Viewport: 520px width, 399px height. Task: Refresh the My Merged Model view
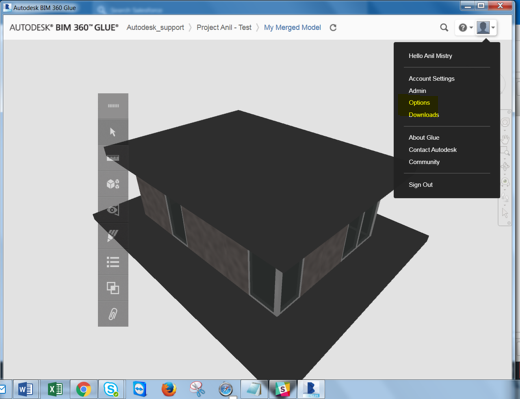click(x=333, y=28)
